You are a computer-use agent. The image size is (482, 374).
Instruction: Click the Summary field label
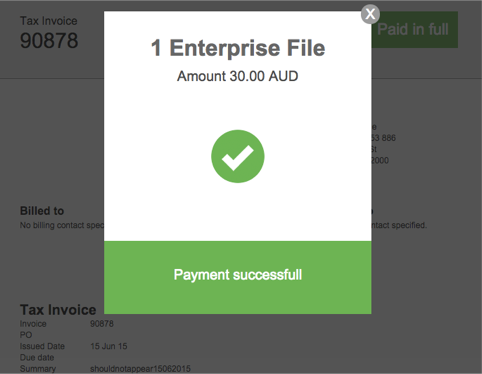click(x=38, y=369)
